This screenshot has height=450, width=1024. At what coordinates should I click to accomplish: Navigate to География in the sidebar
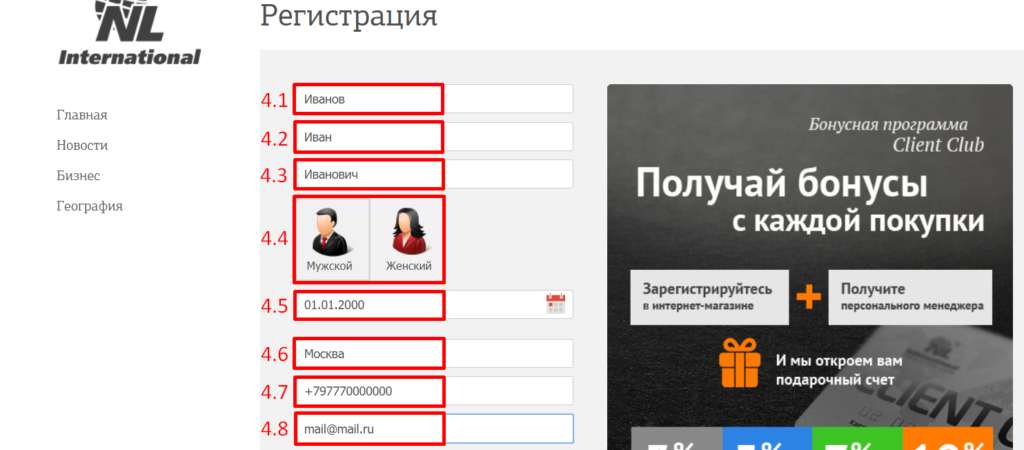point(89,206)
